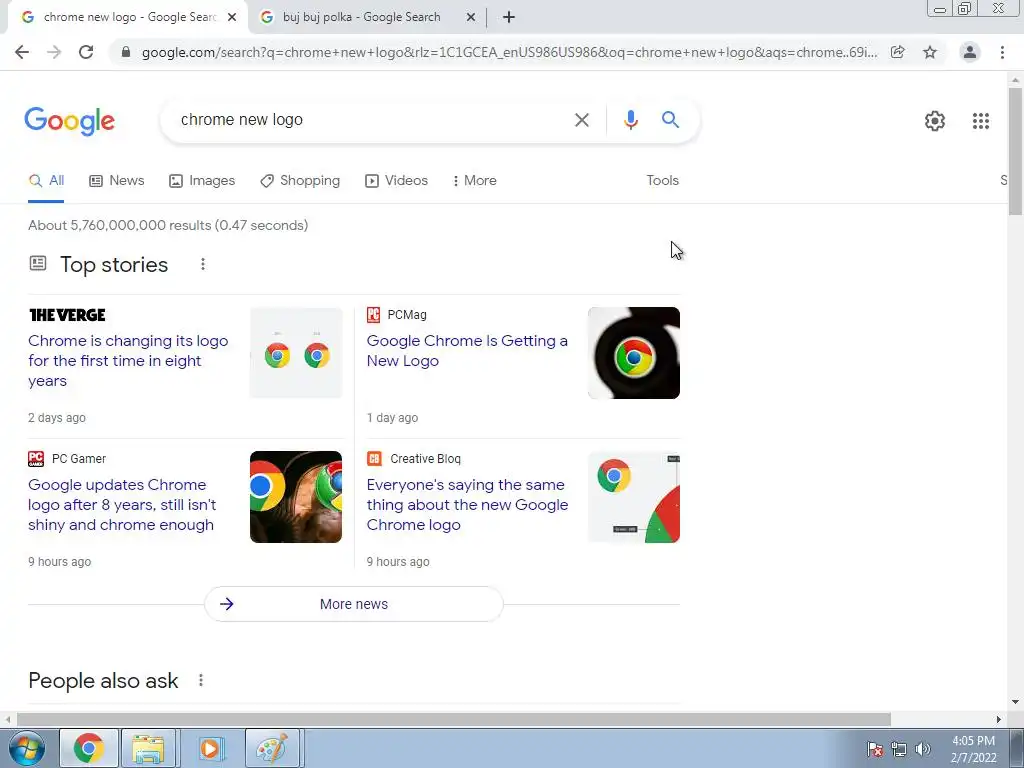Open PC Gamer Chrome logo article
1024x768 pixels.
pos(122,505)
